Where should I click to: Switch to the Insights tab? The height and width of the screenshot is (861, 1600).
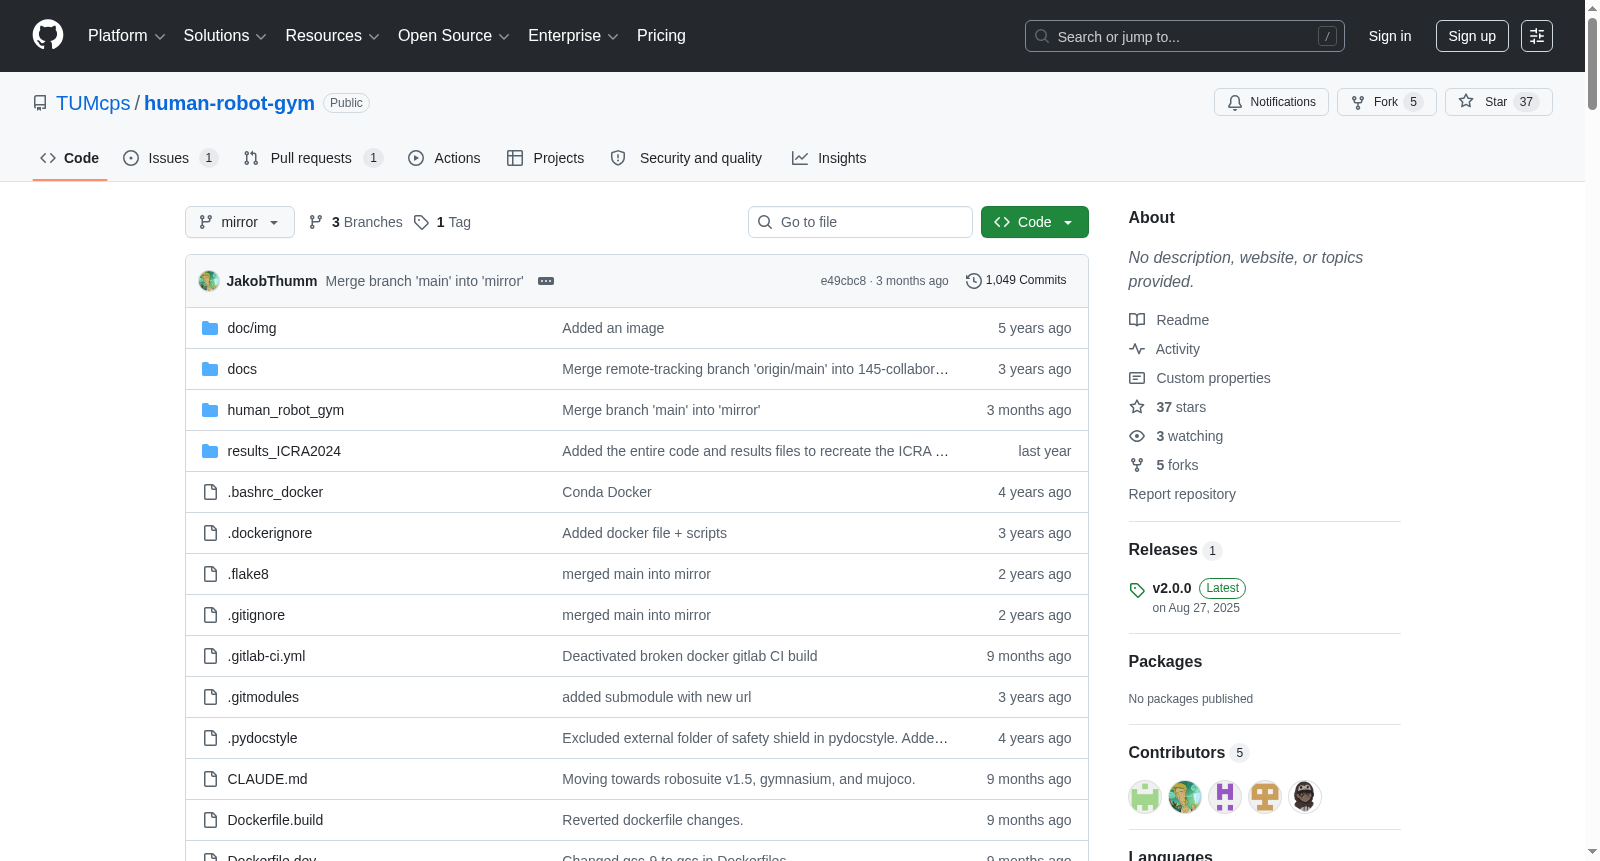pyautogui.click(x=829, y=158)
